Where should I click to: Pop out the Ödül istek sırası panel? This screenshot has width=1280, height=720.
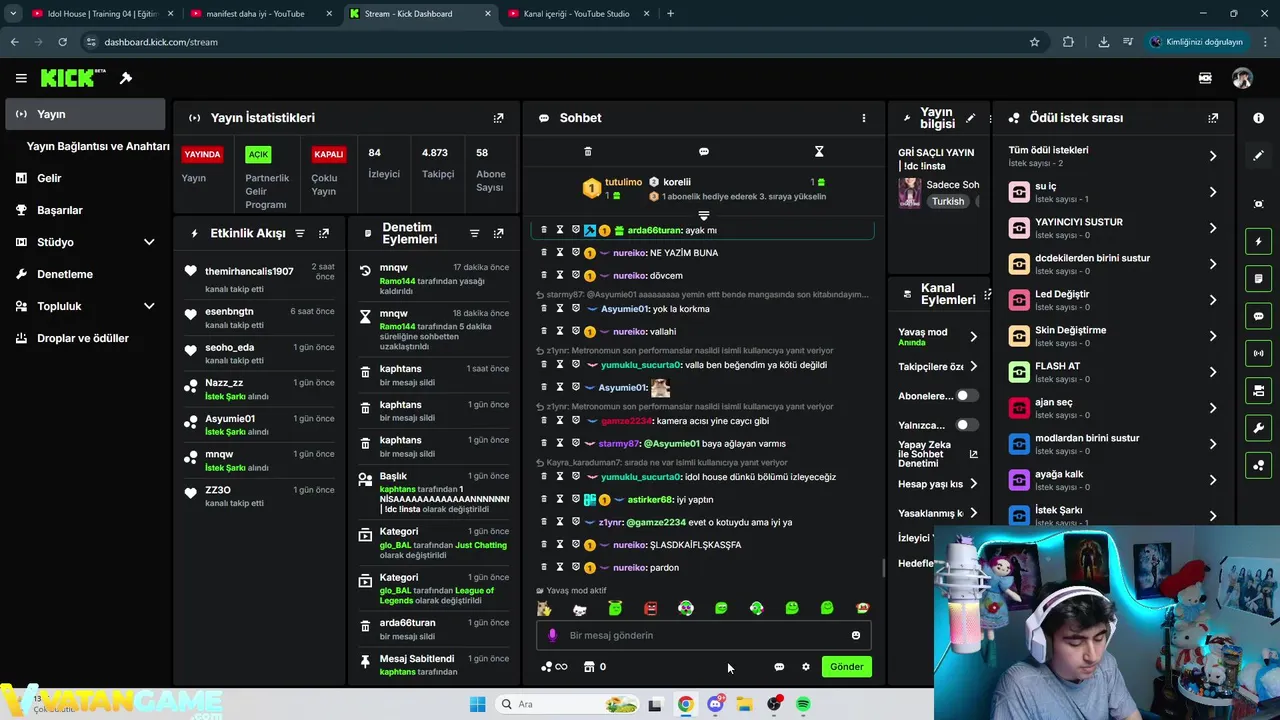[x=1213, y=118]
